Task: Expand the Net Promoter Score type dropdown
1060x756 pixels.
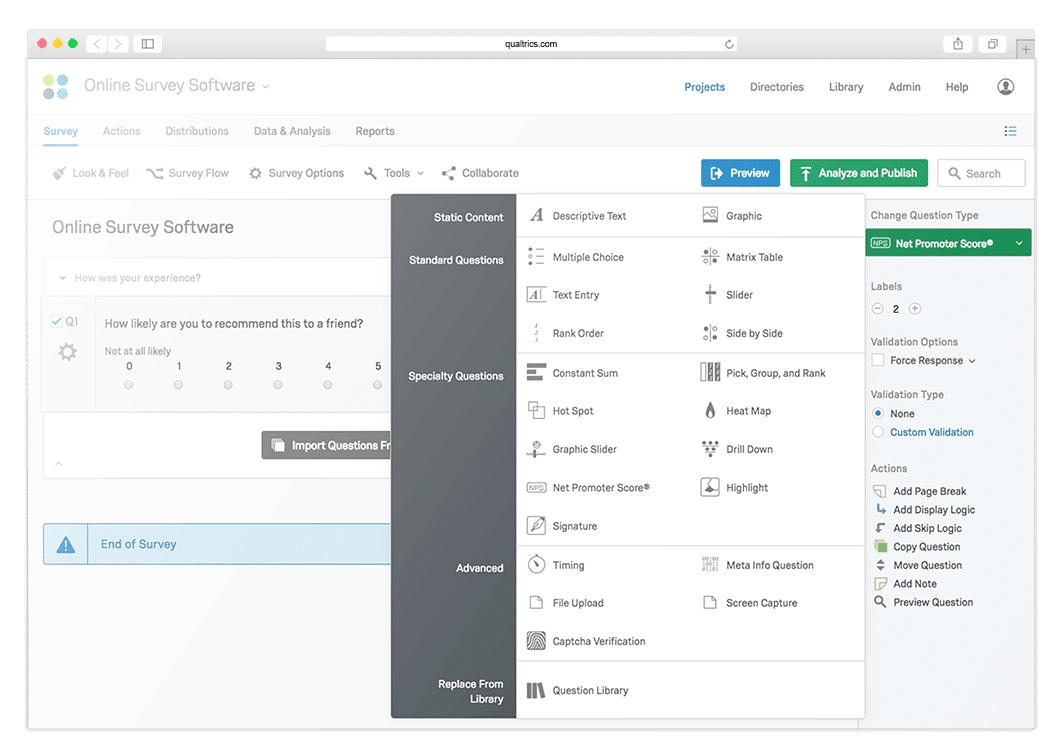Action: (1018, 243)
